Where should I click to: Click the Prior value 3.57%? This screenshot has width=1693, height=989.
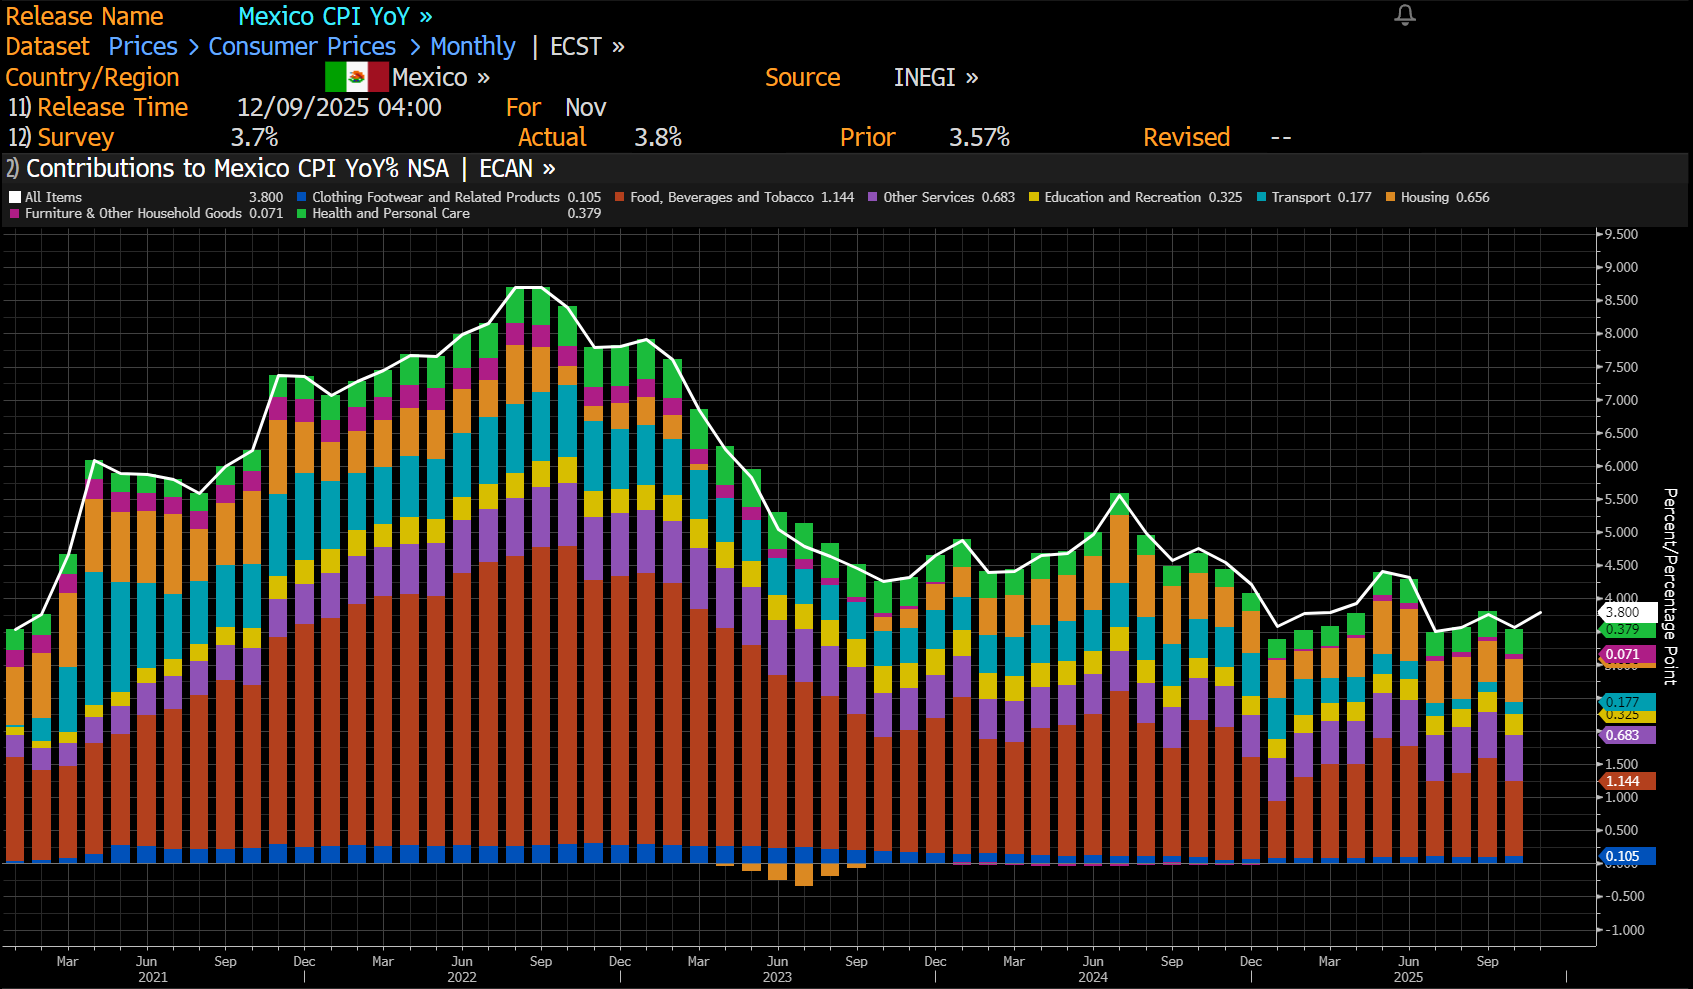coord(979,137)
